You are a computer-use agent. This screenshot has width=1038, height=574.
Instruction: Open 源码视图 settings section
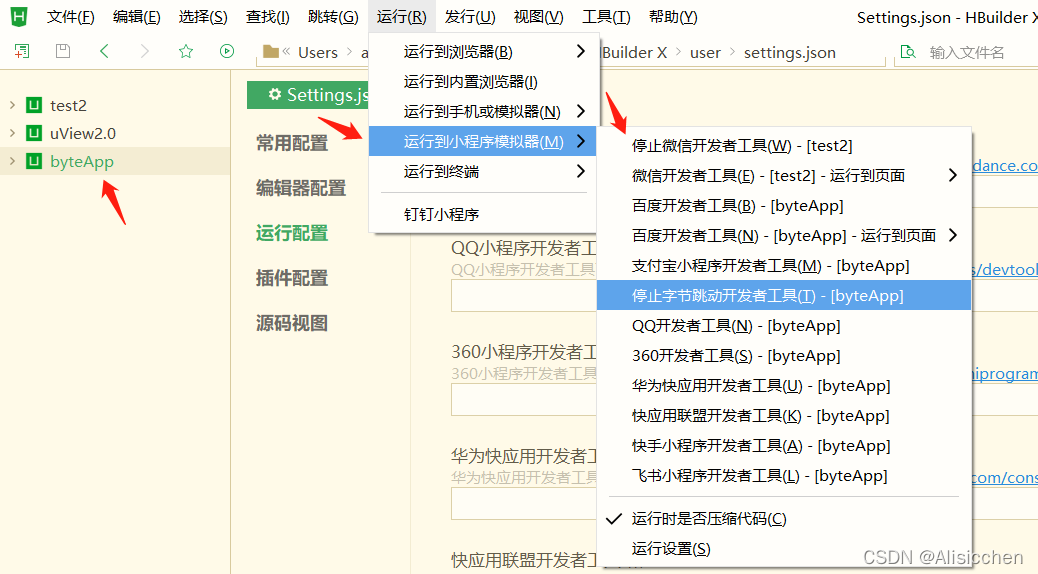292,323
